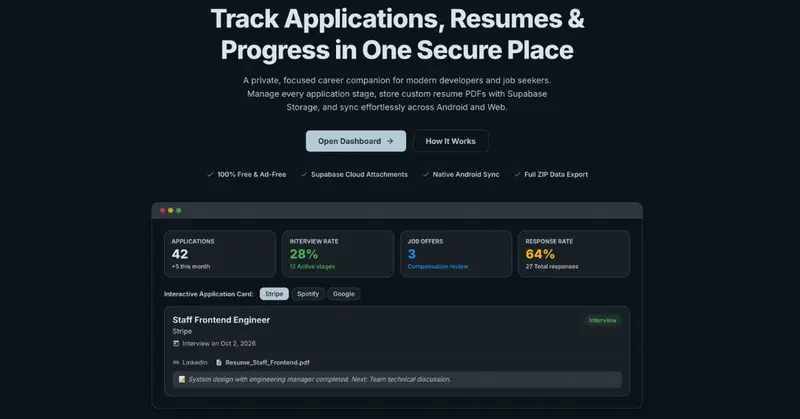Click the '+5 this month' text
Screen dimensions: 800x419
191,266
